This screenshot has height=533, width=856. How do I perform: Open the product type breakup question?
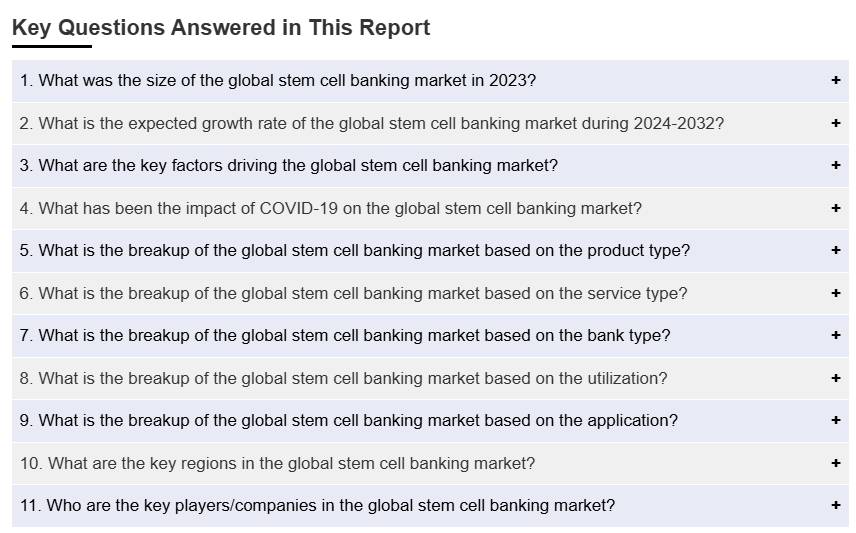pyautogui.click(x=354, y=250)
